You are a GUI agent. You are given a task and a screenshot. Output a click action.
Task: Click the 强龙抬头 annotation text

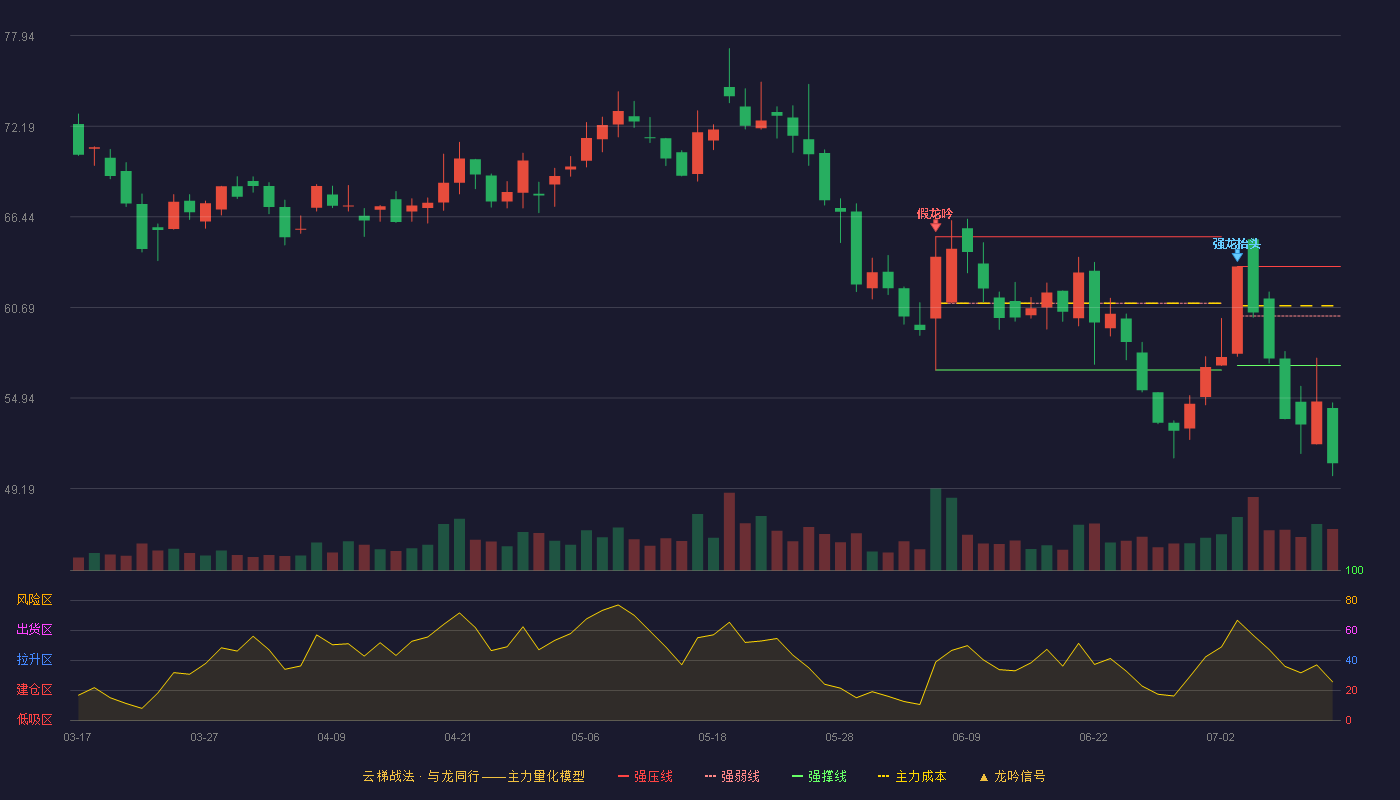tap(1237, 243)
